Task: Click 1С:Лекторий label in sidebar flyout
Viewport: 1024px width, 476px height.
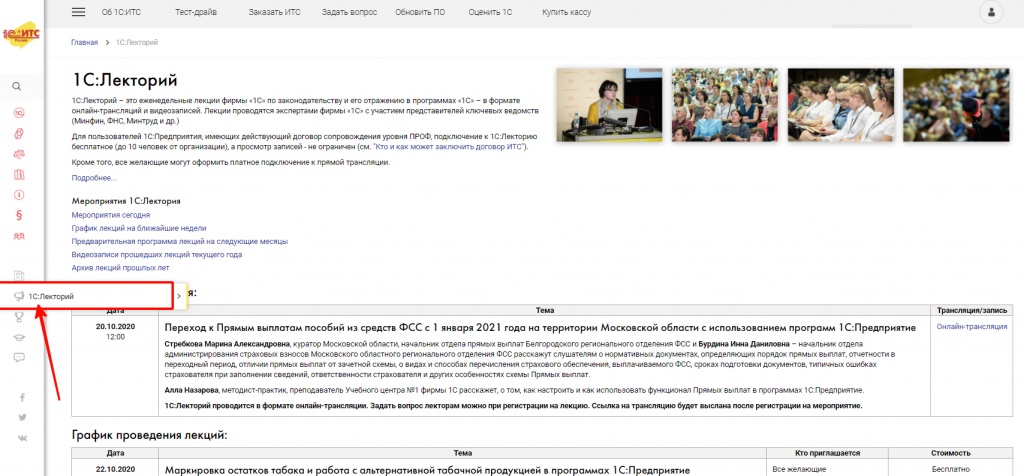Action: pos(51,296)
